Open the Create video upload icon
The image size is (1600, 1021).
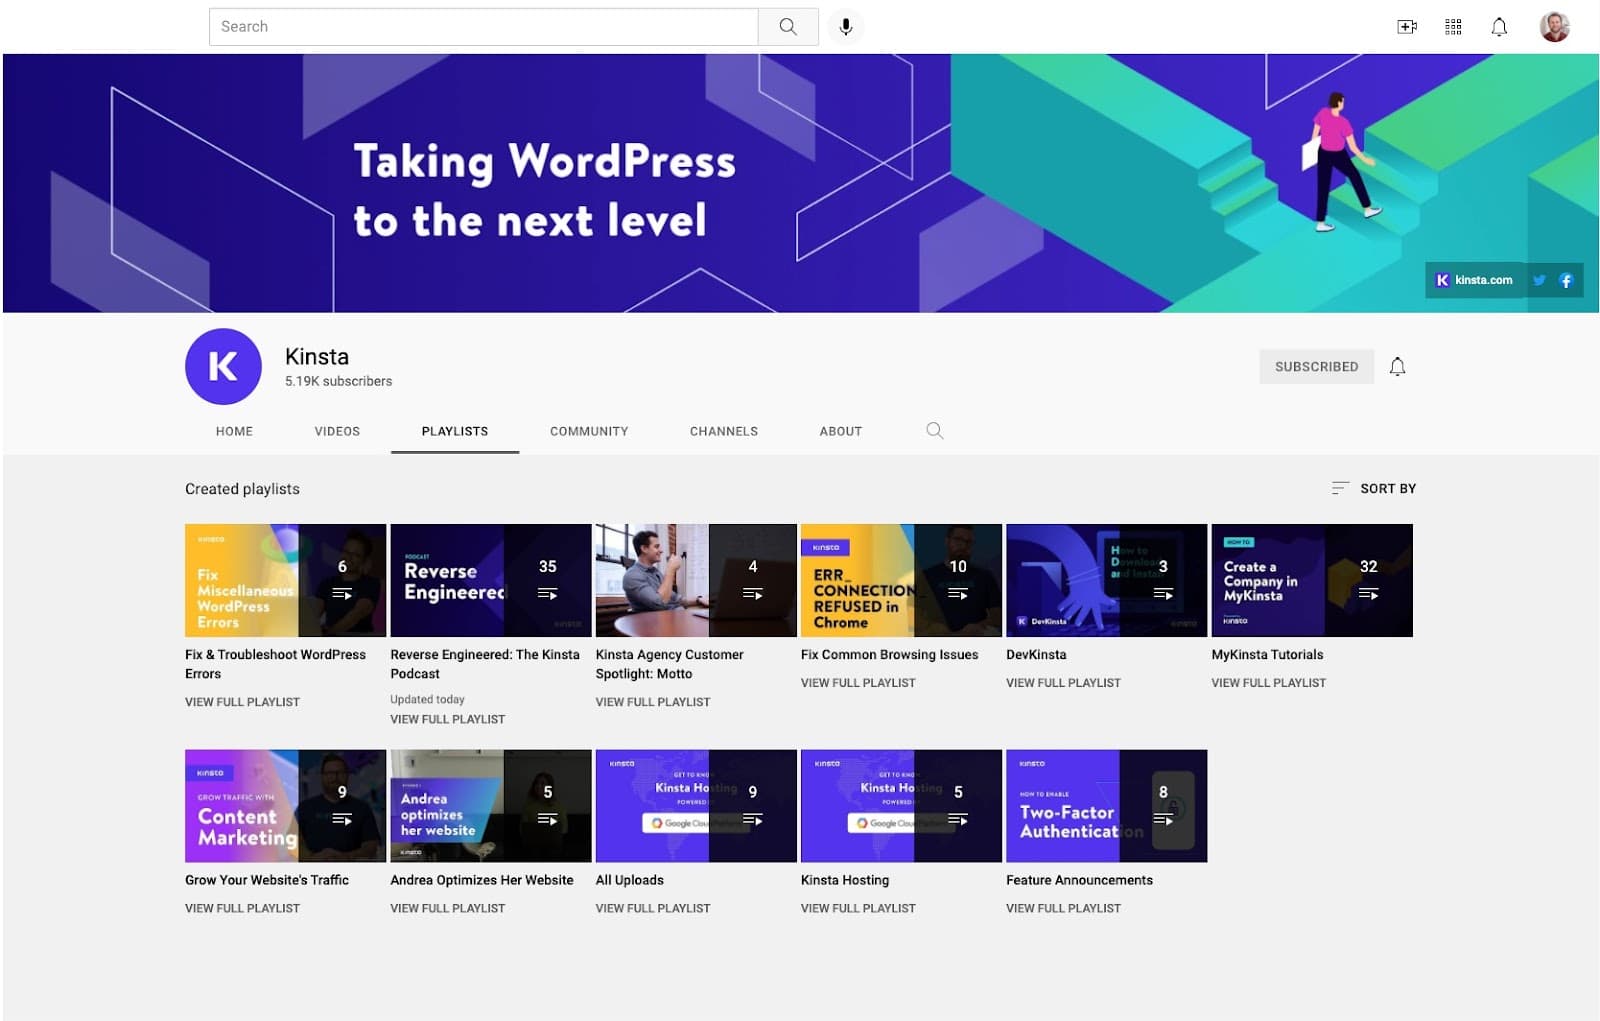click(1407, 27)
